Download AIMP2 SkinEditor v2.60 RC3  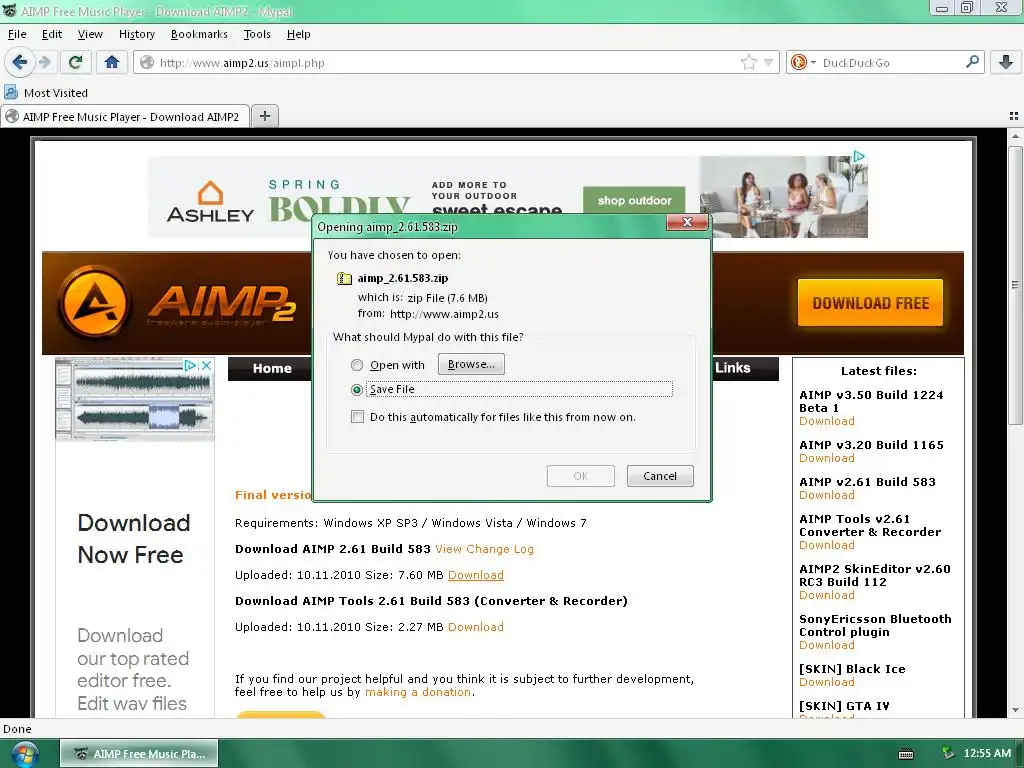(827, 596)
